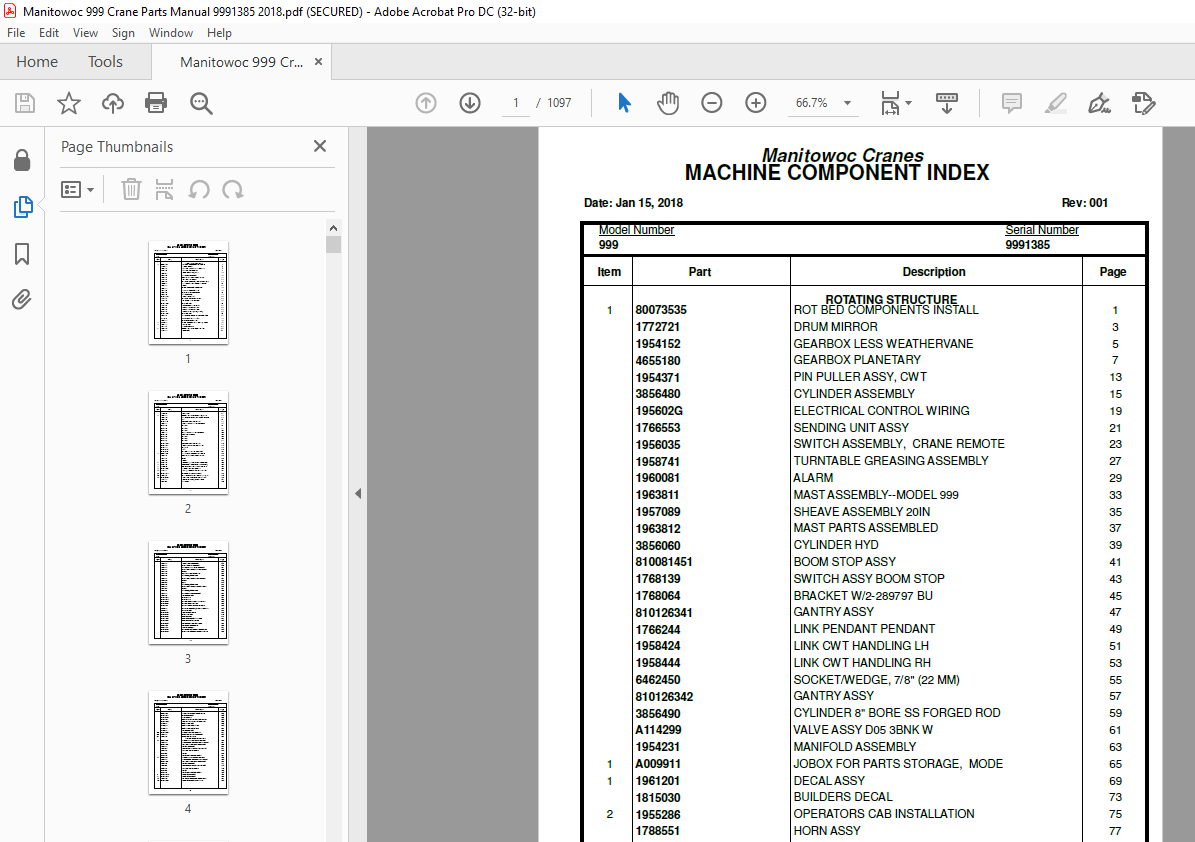This screenshot has width=1195, height=842.
Task: Close the Manitowoc 999 document tab
Action: [319, 62]
